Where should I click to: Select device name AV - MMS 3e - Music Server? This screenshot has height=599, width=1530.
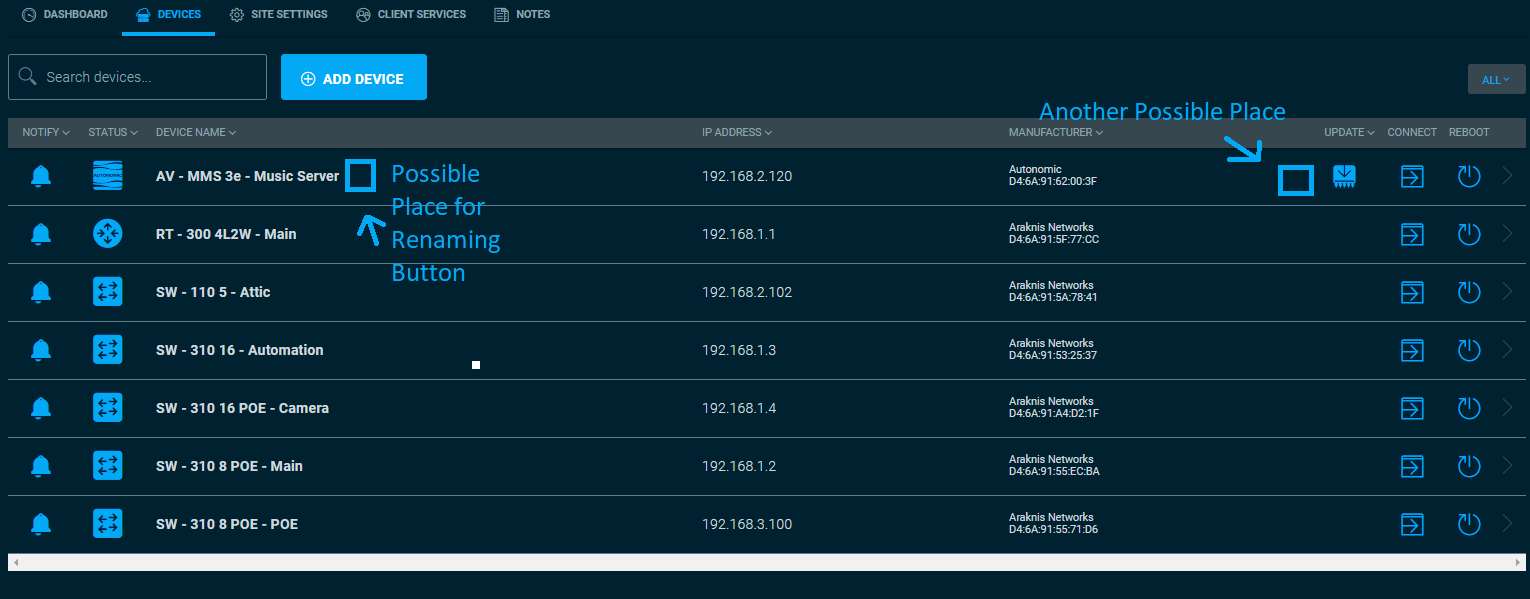247,176
